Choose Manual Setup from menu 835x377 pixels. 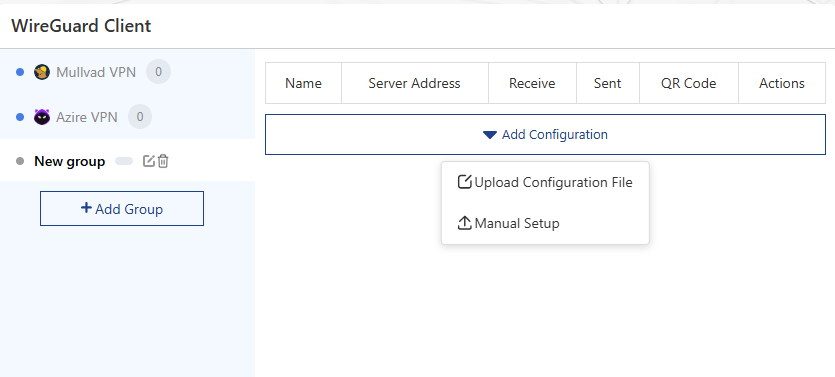pos(545,223)
